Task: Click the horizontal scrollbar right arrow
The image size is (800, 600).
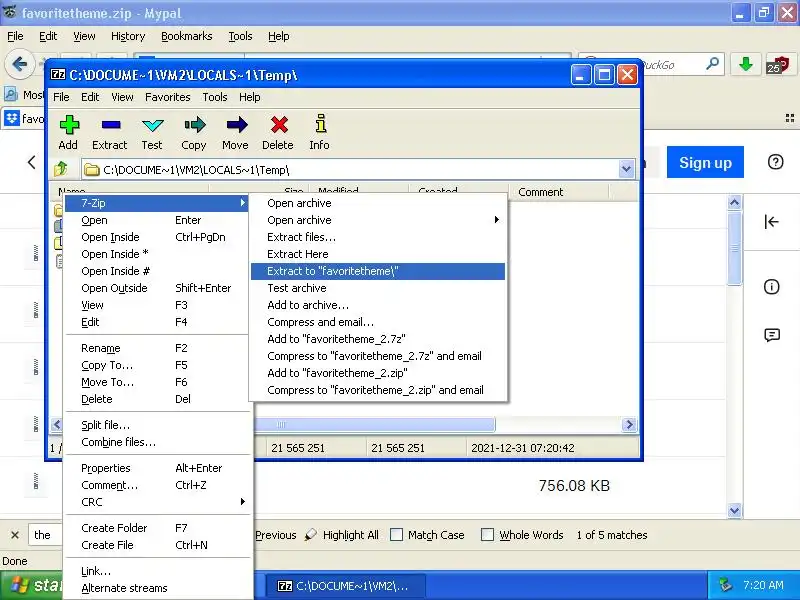Action: pos(629,424)
